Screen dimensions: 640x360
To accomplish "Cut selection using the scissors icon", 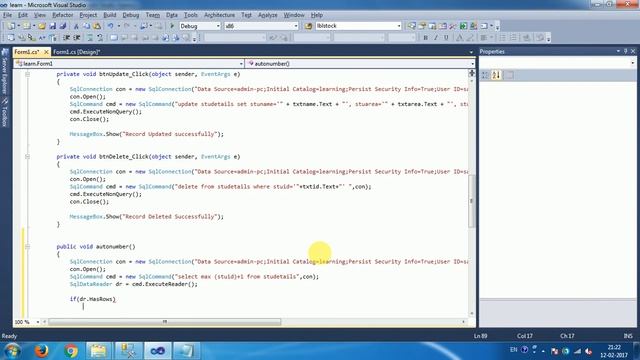I will point(76,26).
